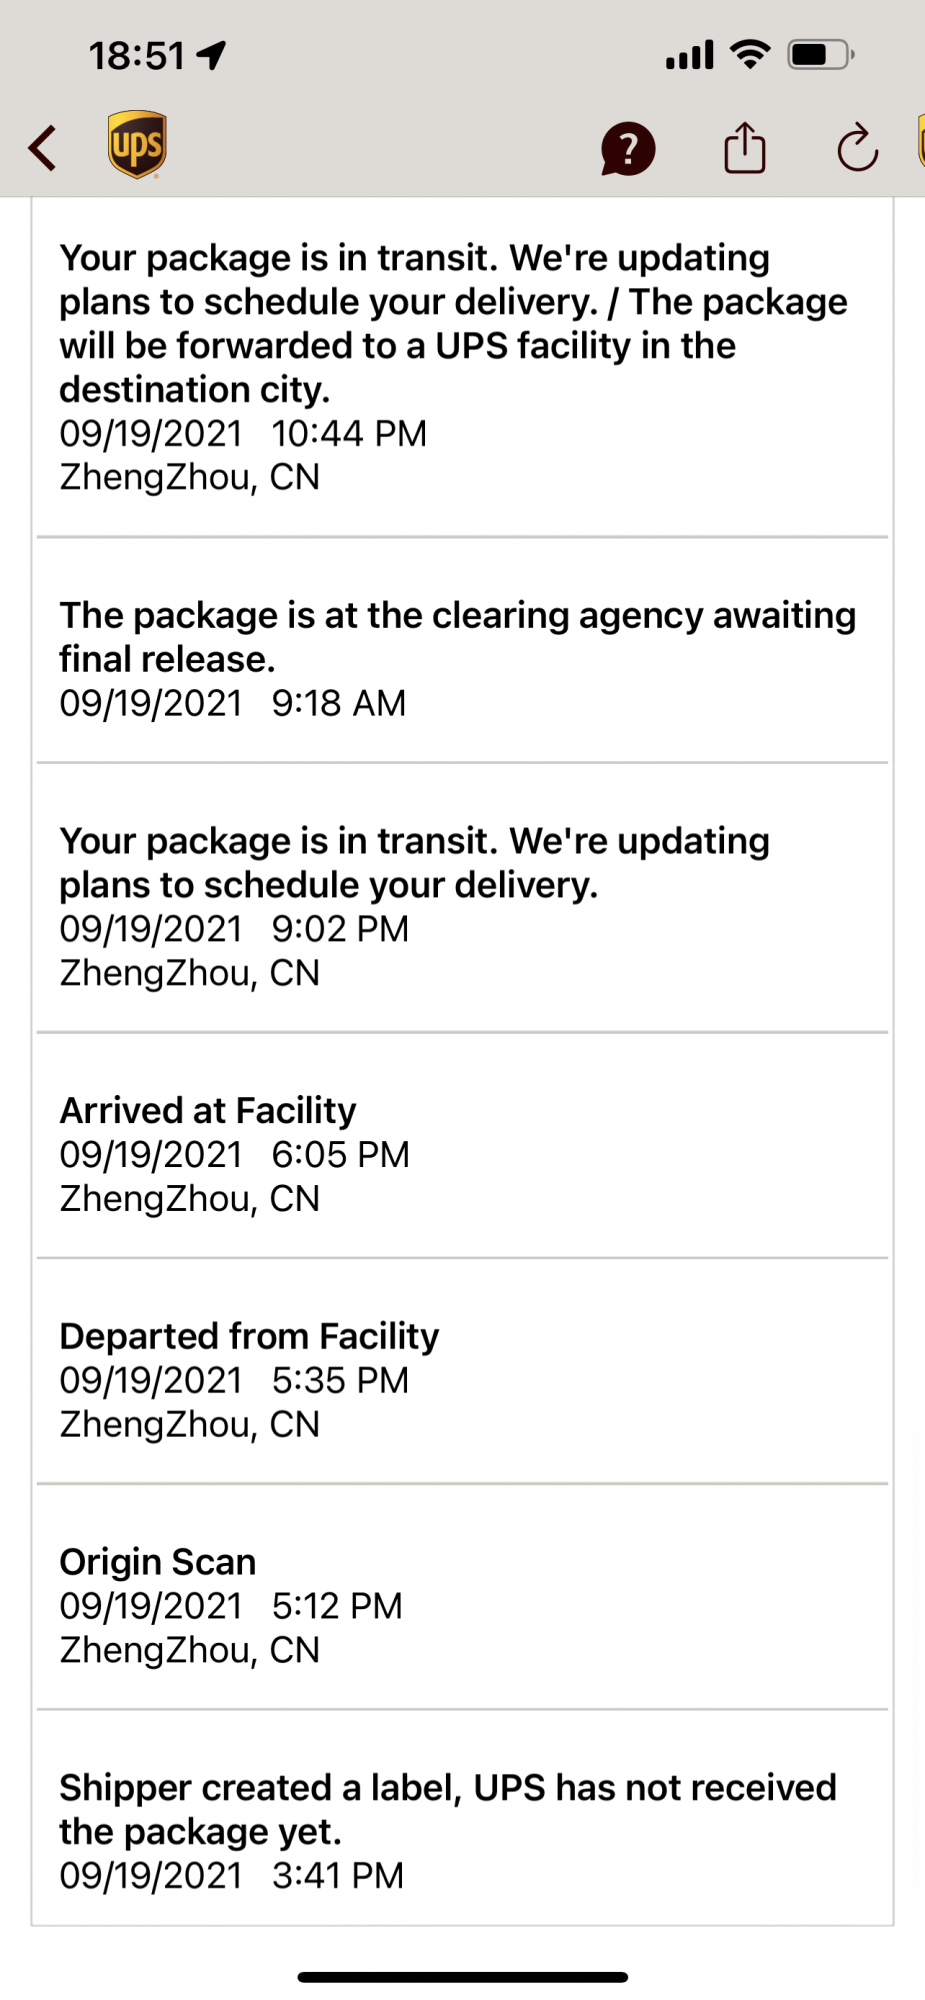
Task: Tap the battery indicator in the status bar
Action: [x=821, y=54]
